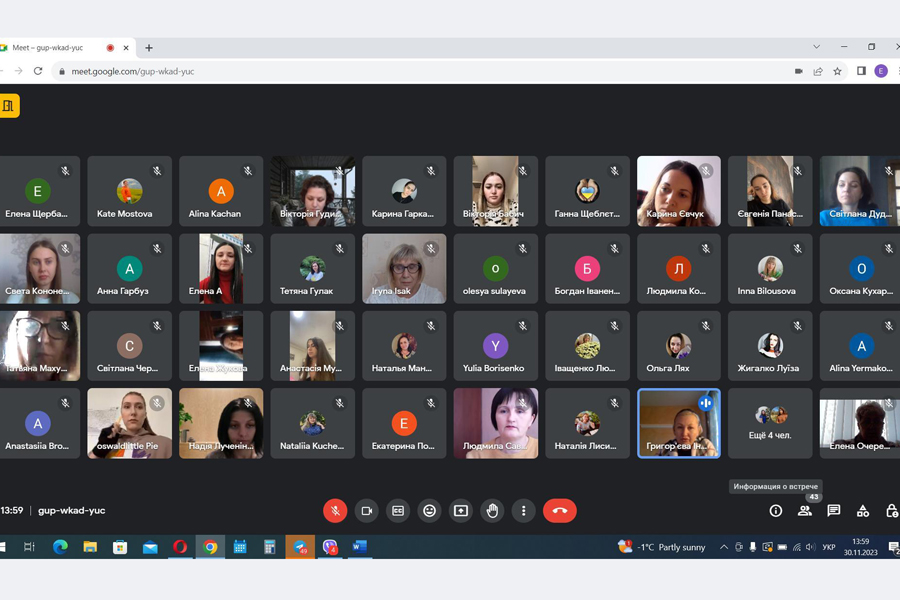Open the Еще 4 чел. tile

[x=770, y=423]
